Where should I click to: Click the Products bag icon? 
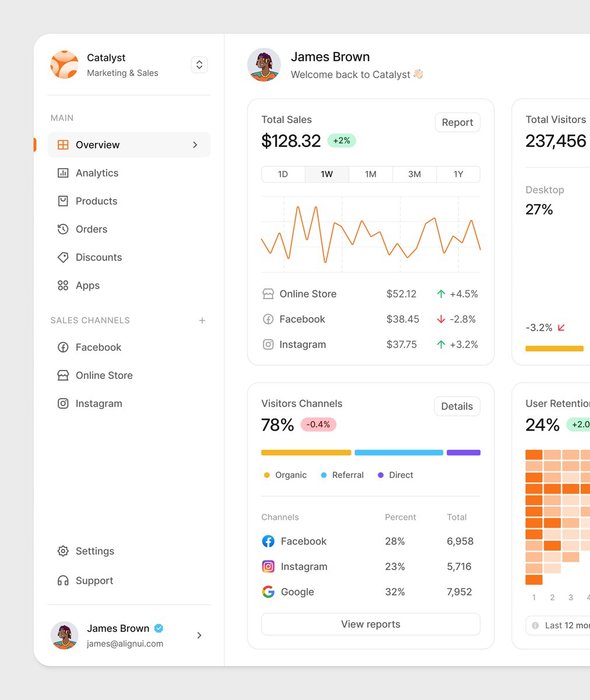pyautogui.click(x=63, y=201)
